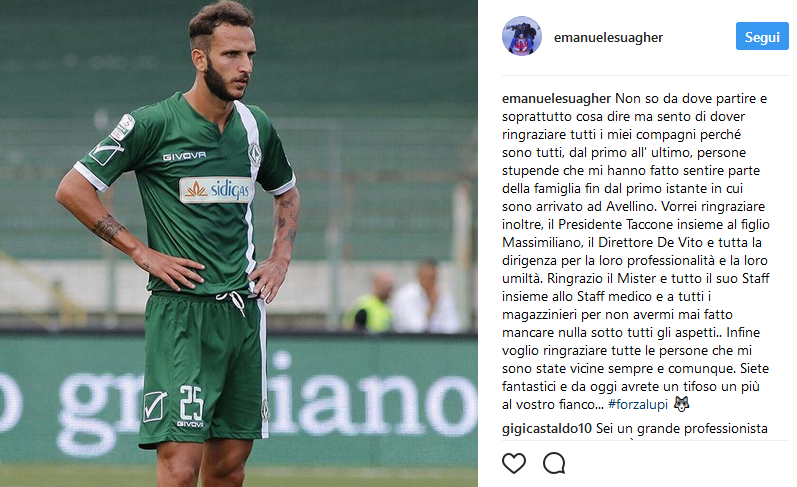Click the league badge on the jersey sleeve
Image resolution: width=797 pixels, height=487 pixels.
(122, 127)
